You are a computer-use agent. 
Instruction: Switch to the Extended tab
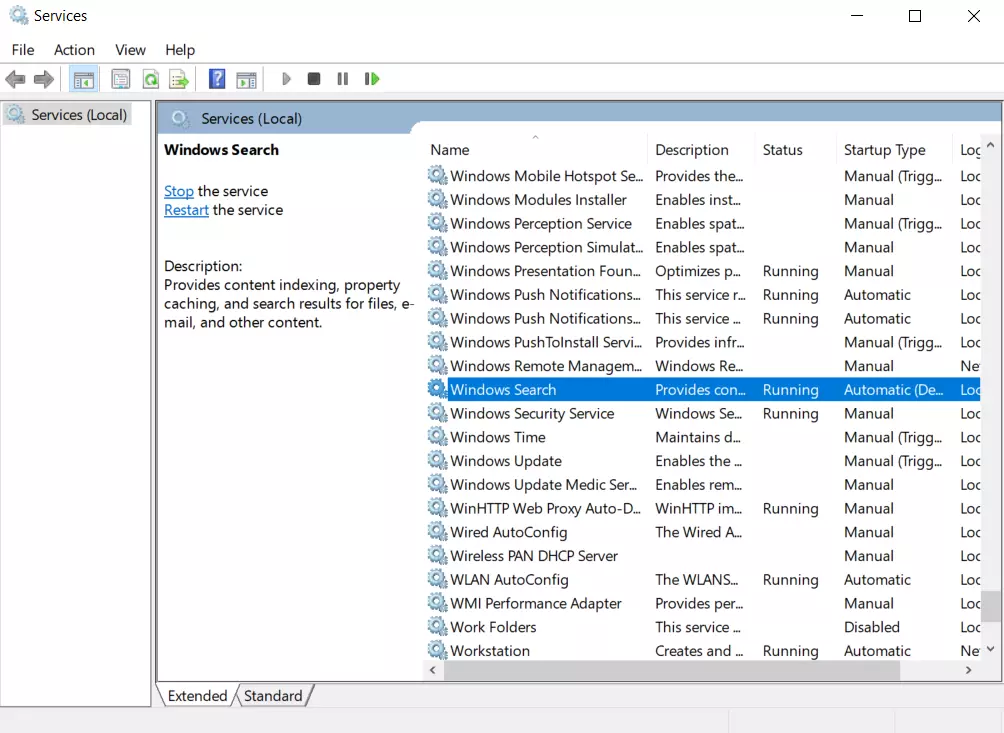click(197, 696)
